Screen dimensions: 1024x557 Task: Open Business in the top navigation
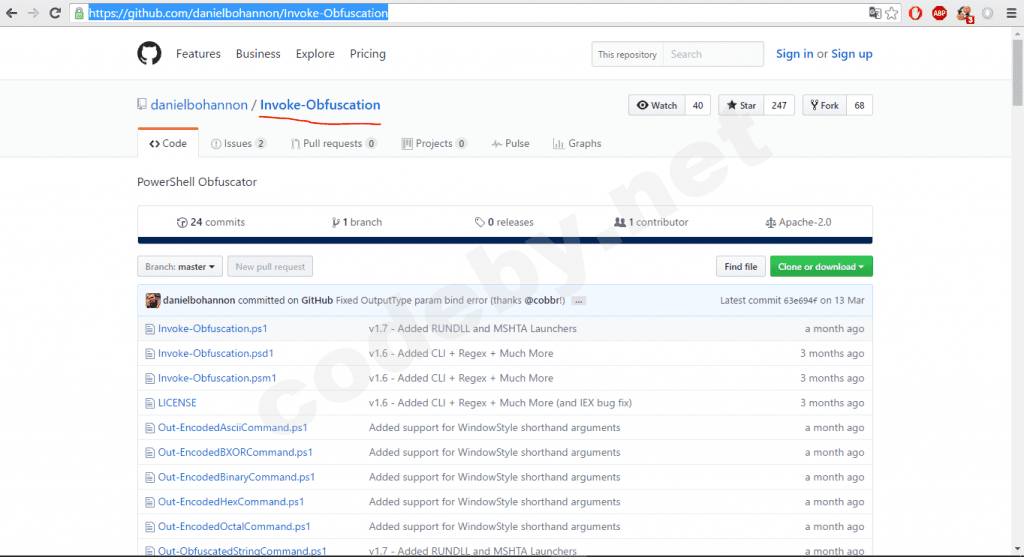(x=258, y=54)
